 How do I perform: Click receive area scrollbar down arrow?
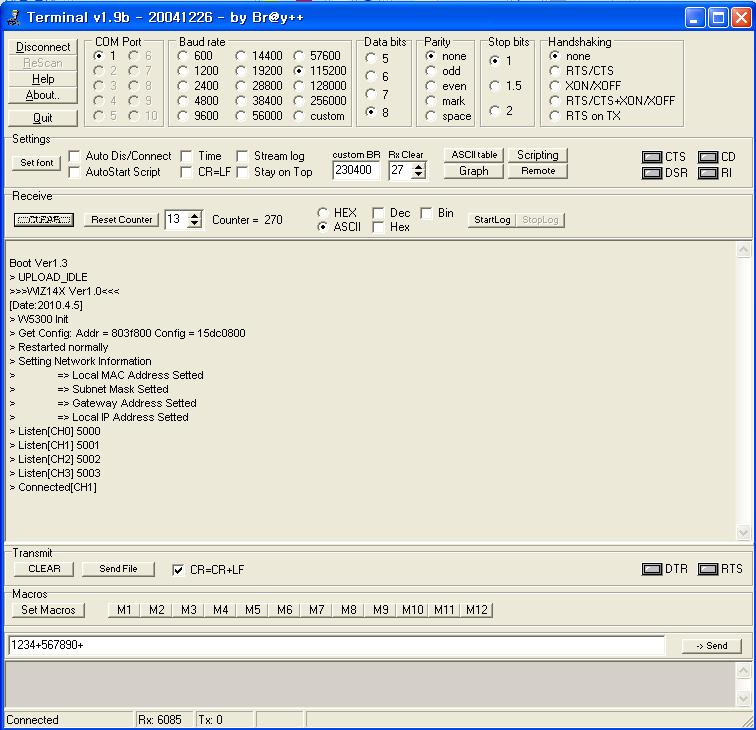click(x=743, y=532)
